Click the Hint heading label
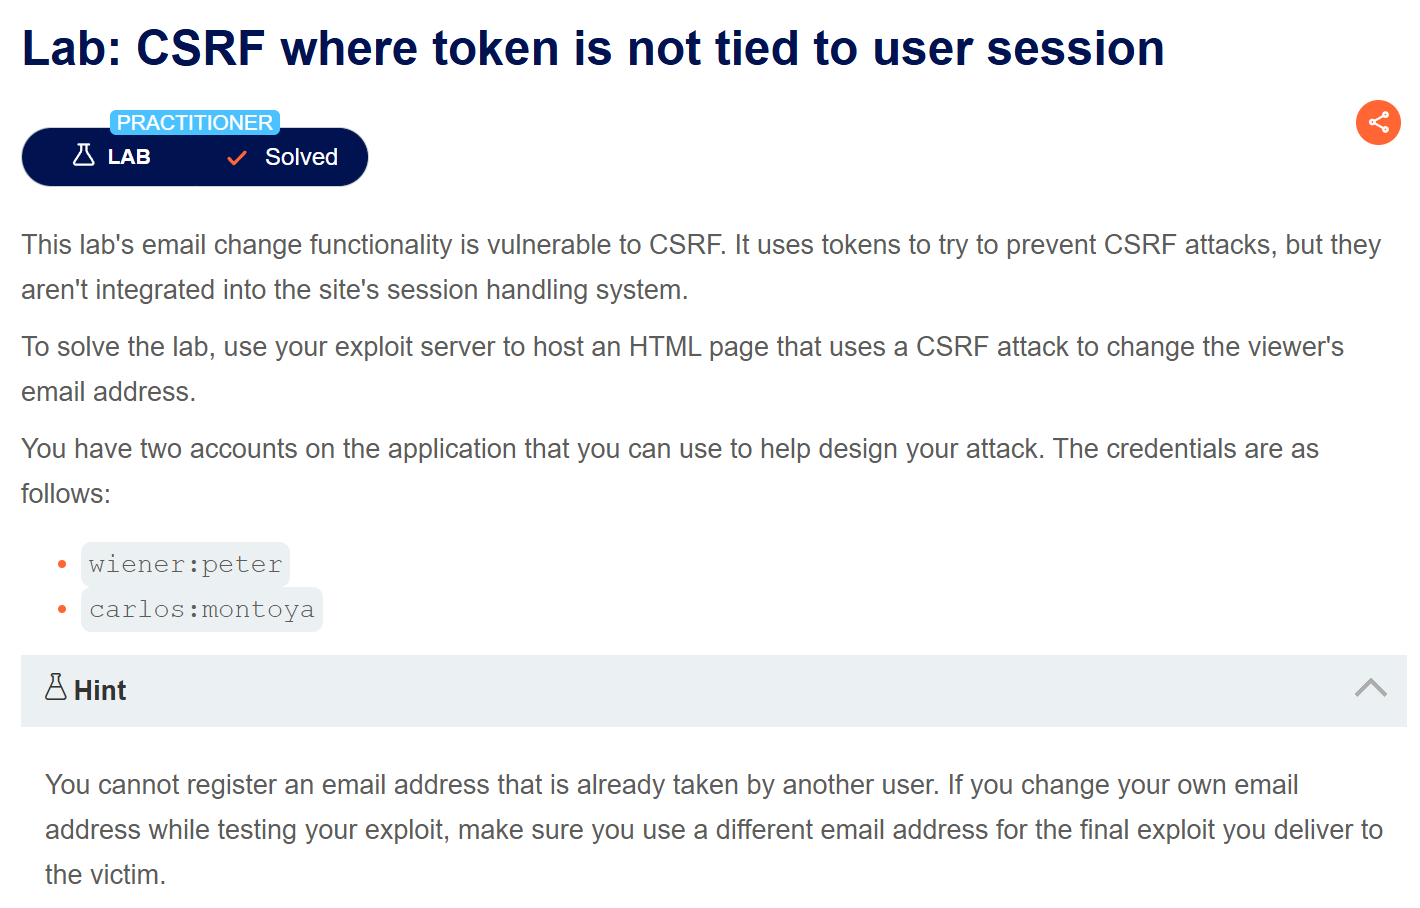Screen dimensions: 1420x908 pos(100,690)
